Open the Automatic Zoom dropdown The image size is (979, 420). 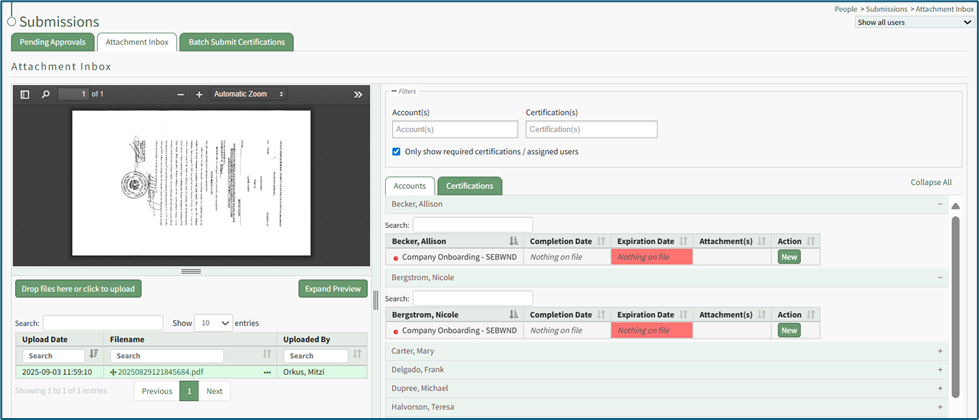(x=249, y=94)
